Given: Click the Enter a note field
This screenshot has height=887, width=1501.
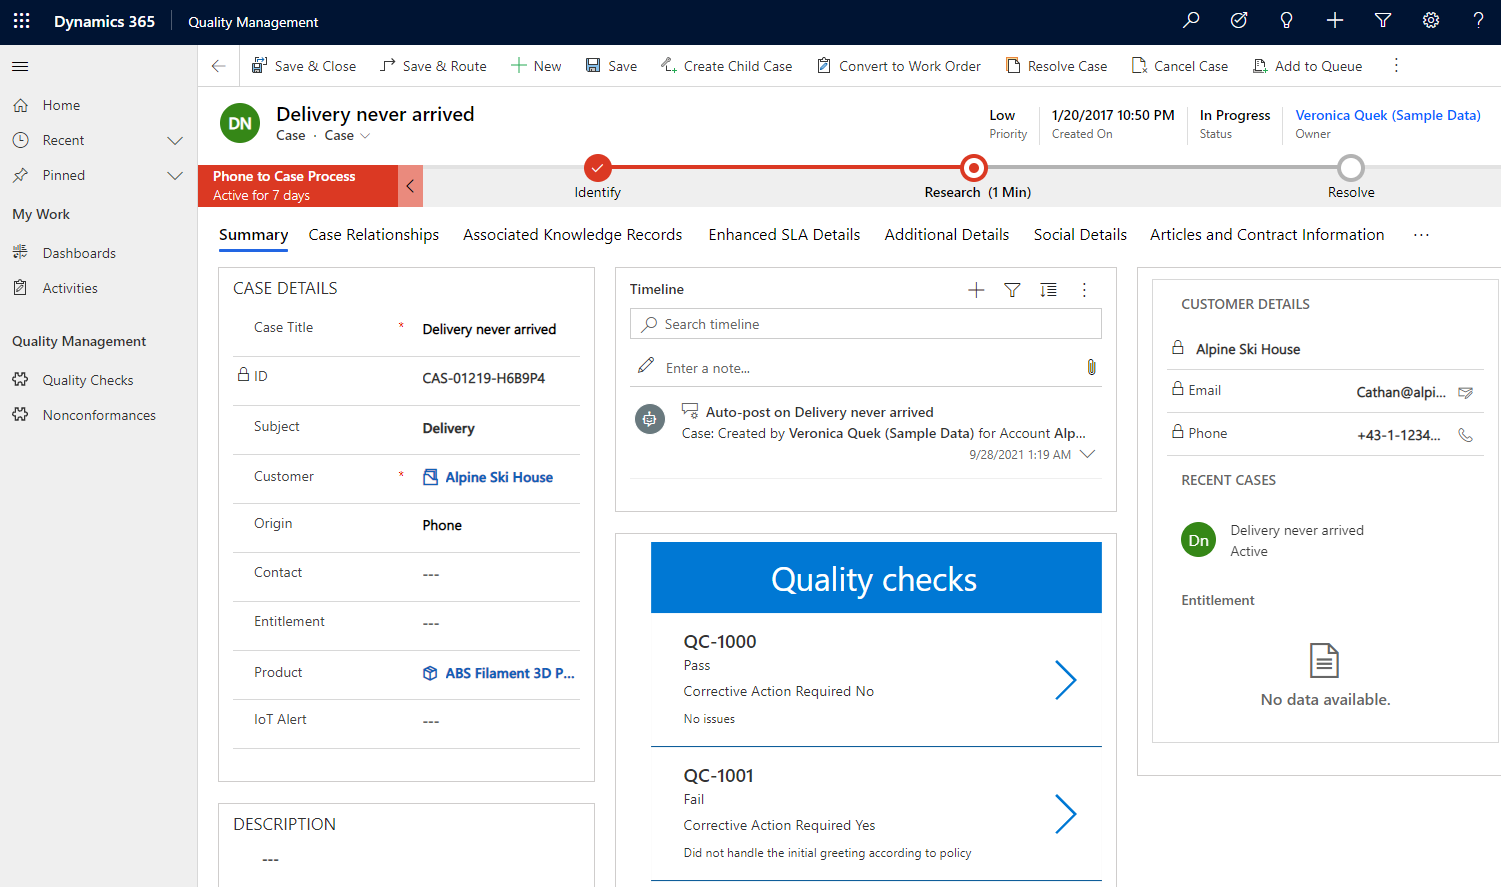Looking at the screenshot, I should pos(866,368).
